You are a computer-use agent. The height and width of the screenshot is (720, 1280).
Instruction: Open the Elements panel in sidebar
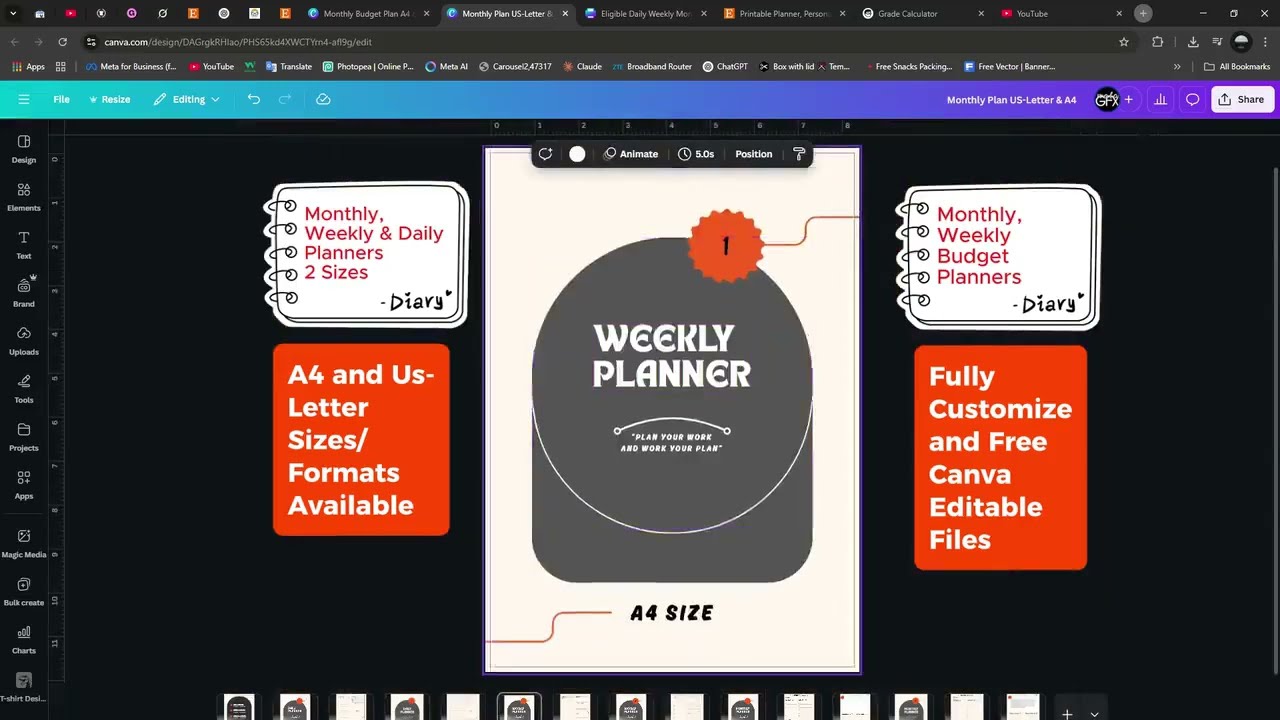point(24,197)
